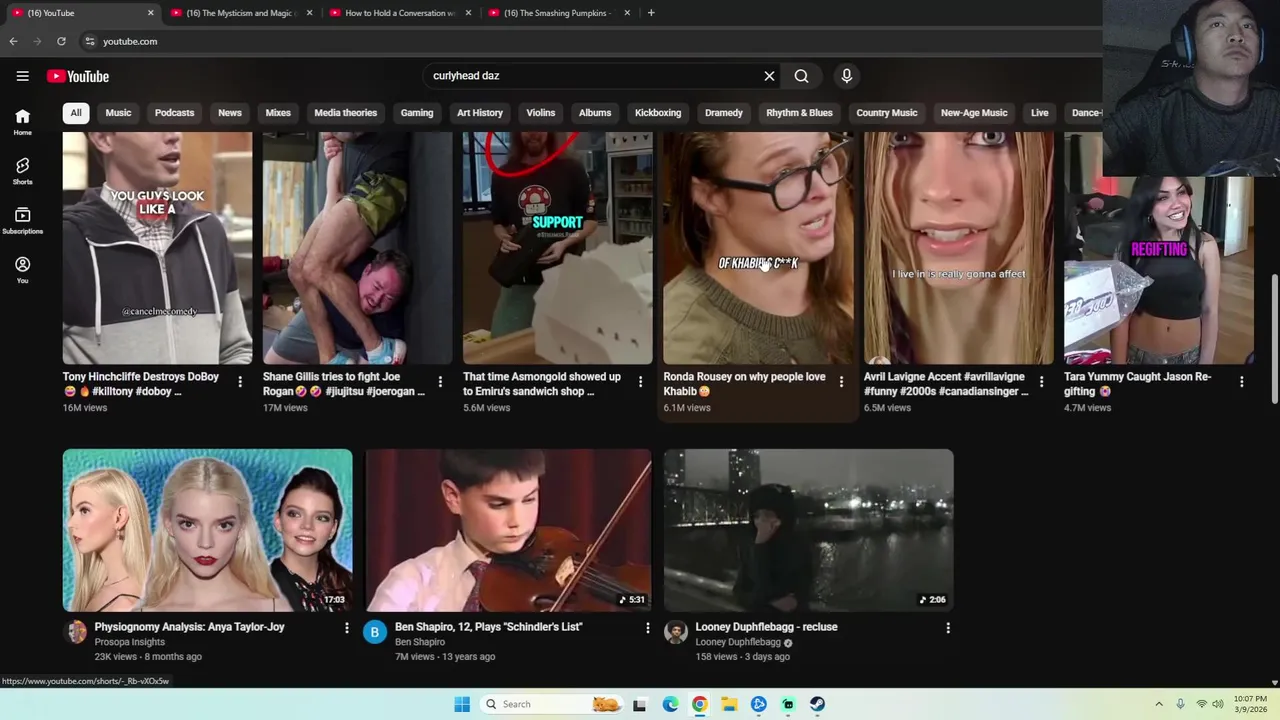Open the You sidebar section

[x=22, y=270]
